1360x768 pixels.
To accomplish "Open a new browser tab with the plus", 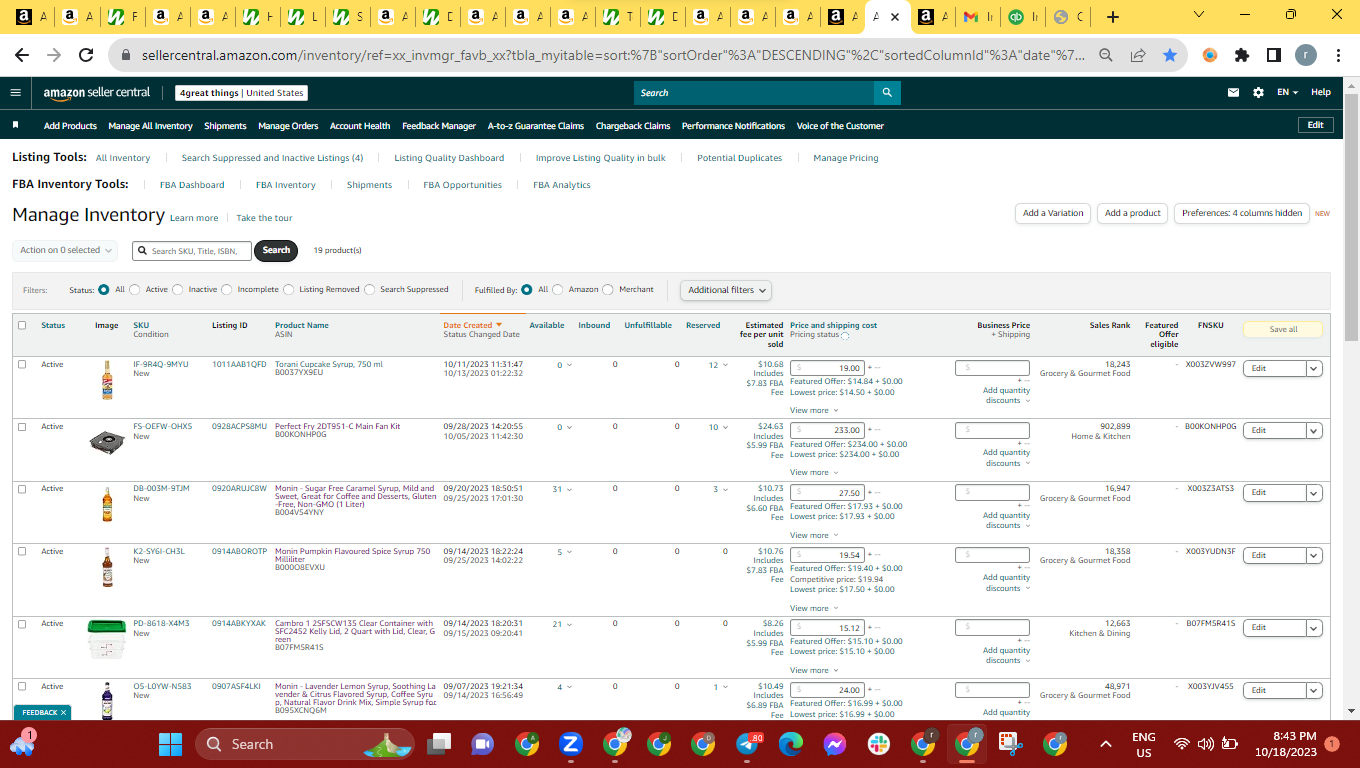I will [1113, 17].
